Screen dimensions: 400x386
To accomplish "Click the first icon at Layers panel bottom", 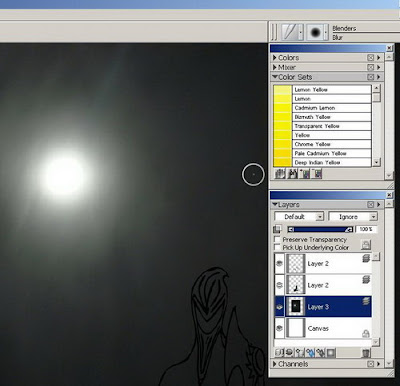I will pos(279,352).
